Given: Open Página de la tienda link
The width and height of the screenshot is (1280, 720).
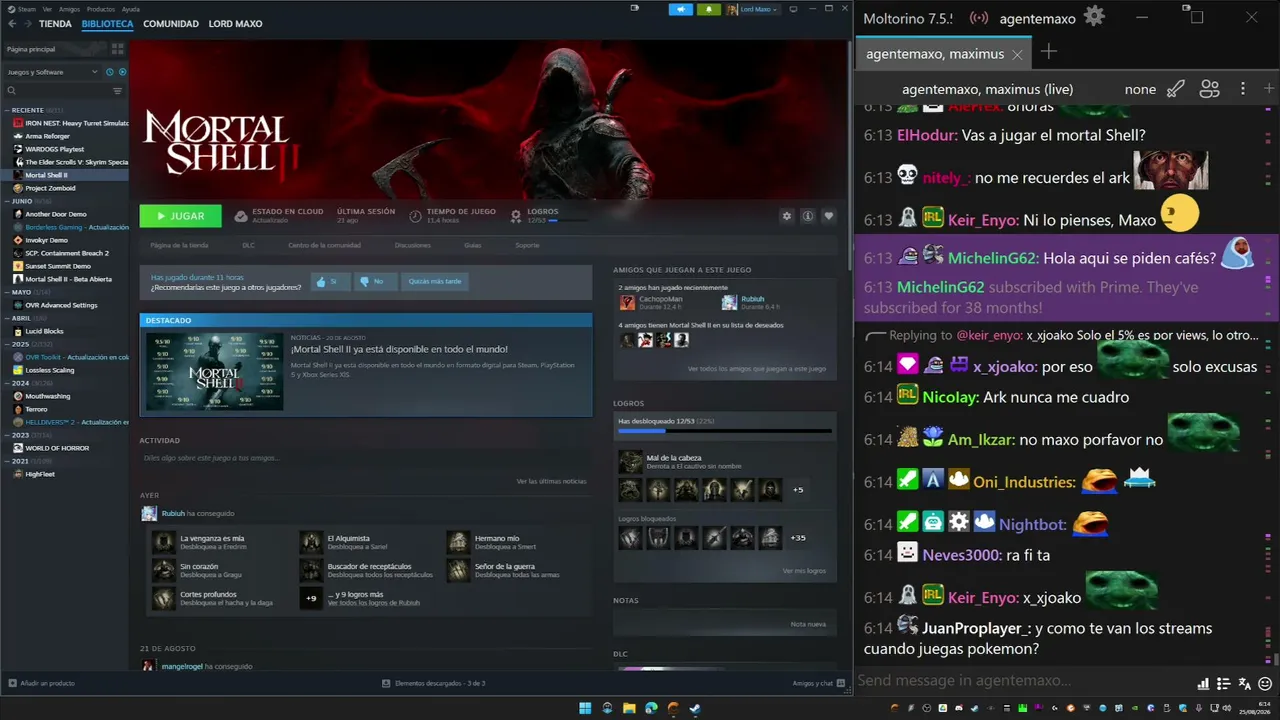Looking at the screenshot, I should pyautogui.click(x=179, y=245).
